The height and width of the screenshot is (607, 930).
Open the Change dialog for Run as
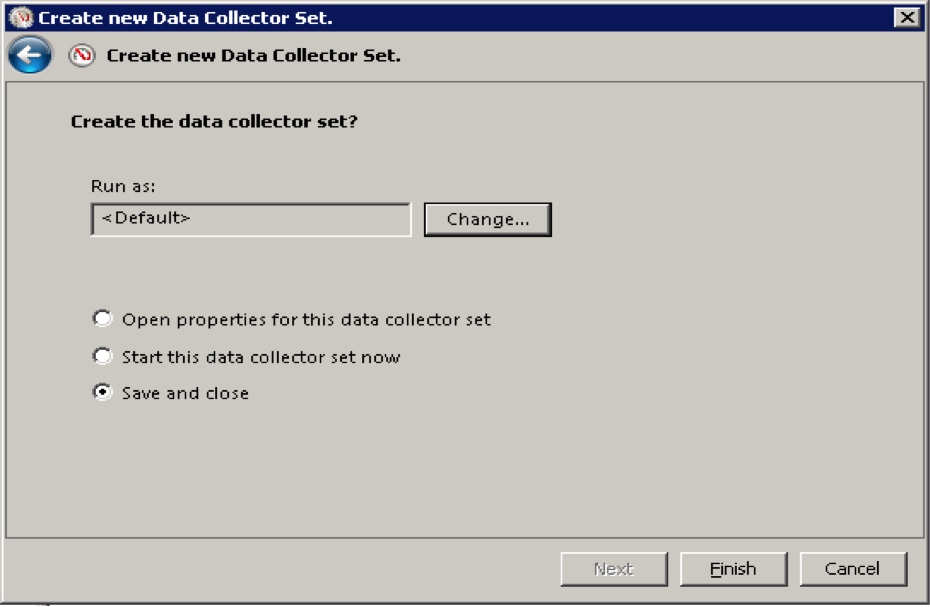[487, 219]
